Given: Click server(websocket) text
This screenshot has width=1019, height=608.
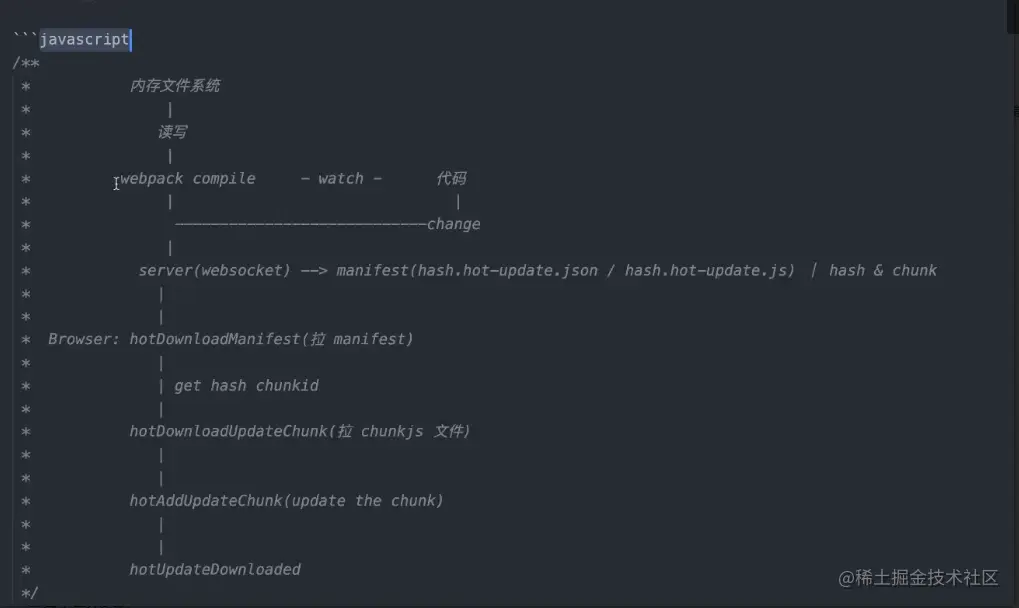Looking at the screenshot, I should click(x=214, y=271).
